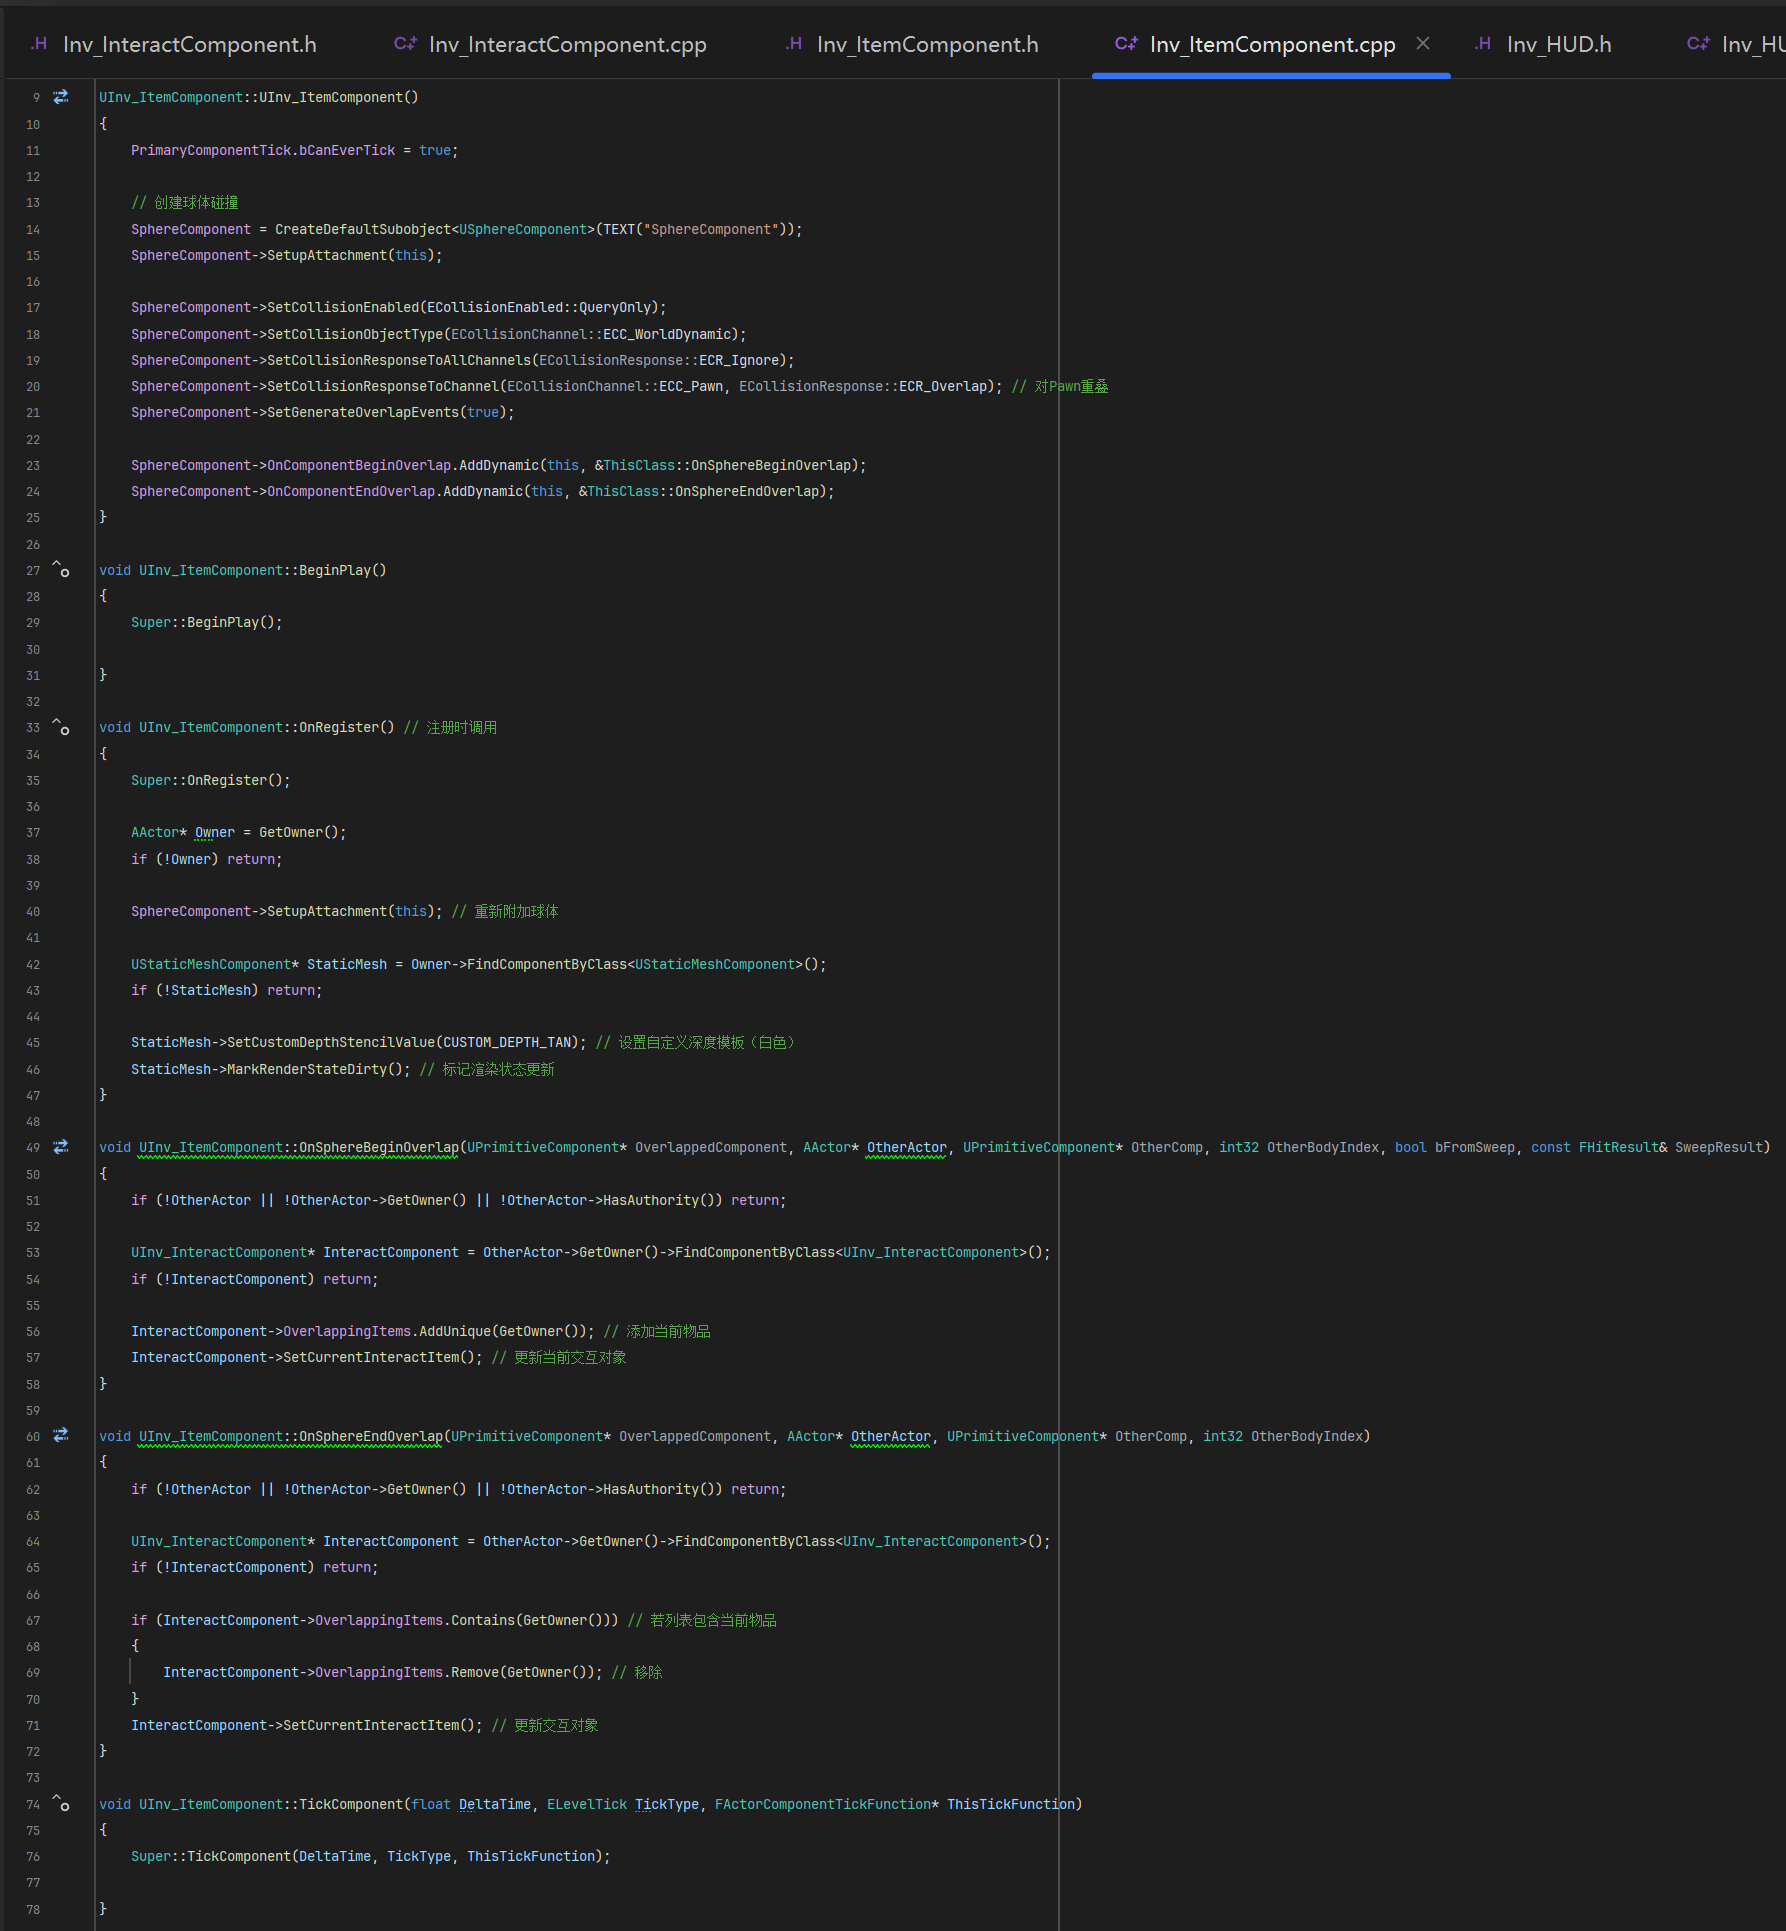This screenshot has height=1931, width=1786.
Task: Open the Inv_InteractComponent.cpp tab
Action: (550, 44)
